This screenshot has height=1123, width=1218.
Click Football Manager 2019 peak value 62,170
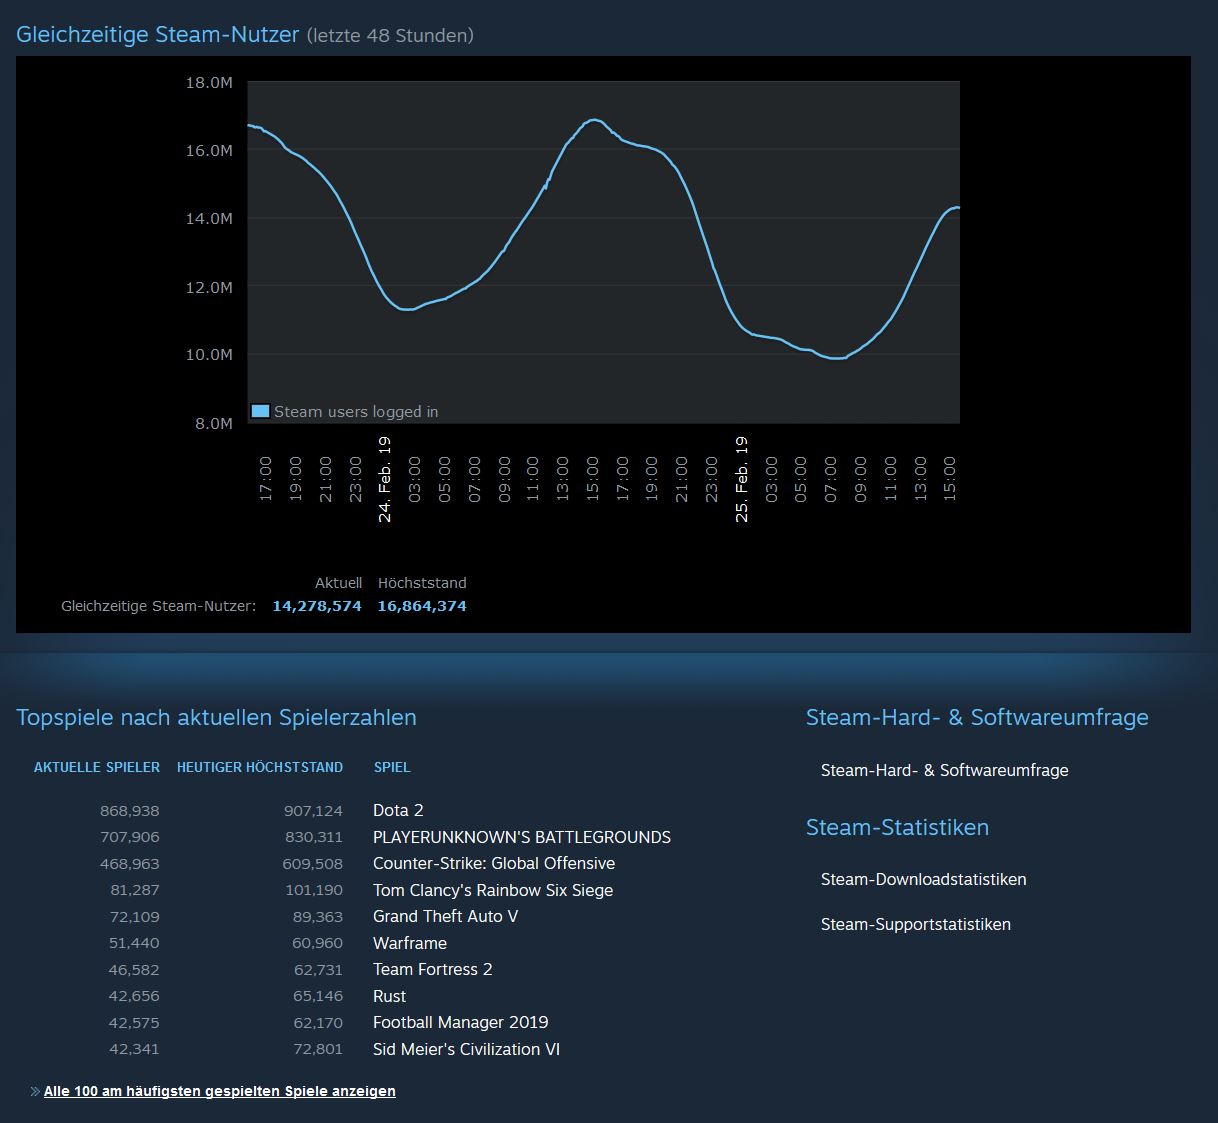point(318,1023)
